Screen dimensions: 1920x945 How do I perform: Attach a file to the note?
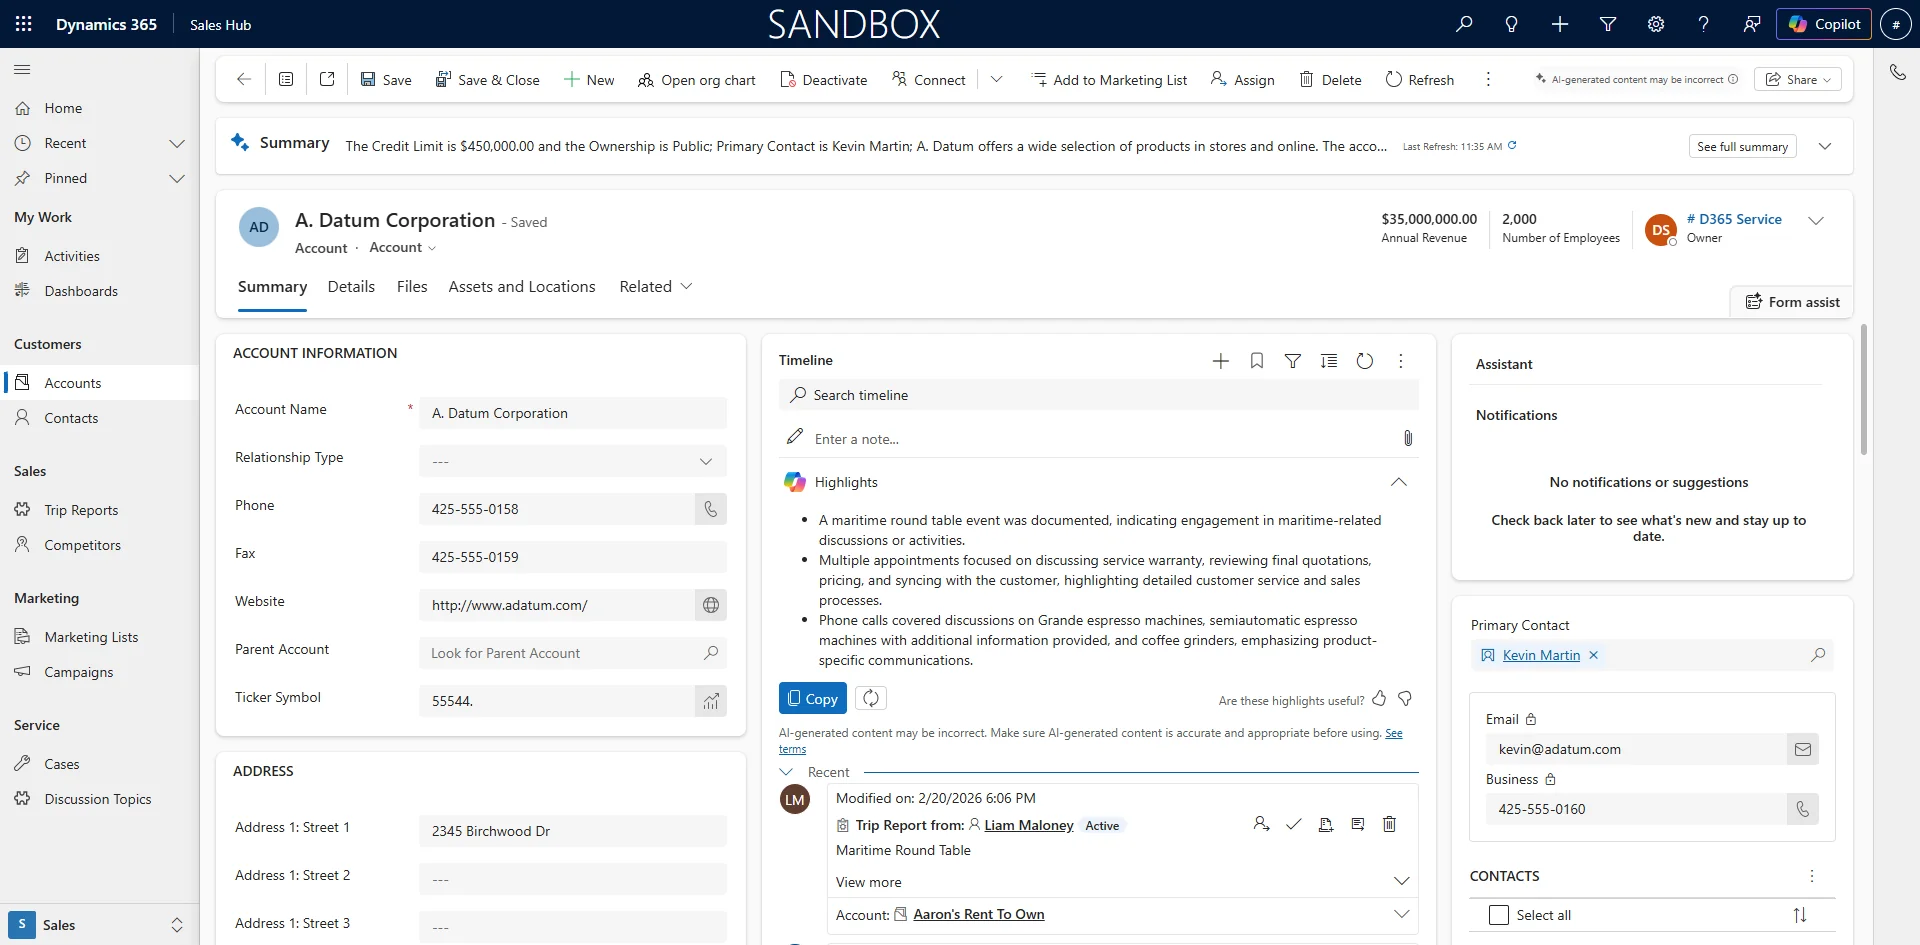(x=1408, y=438)
